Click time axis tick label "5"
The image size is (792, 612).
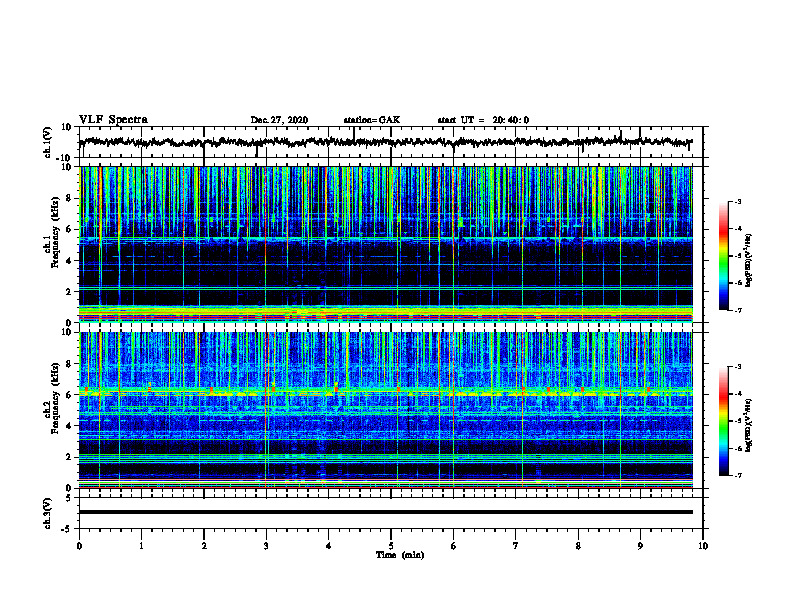pyautogui.click(x=391, y=546)
